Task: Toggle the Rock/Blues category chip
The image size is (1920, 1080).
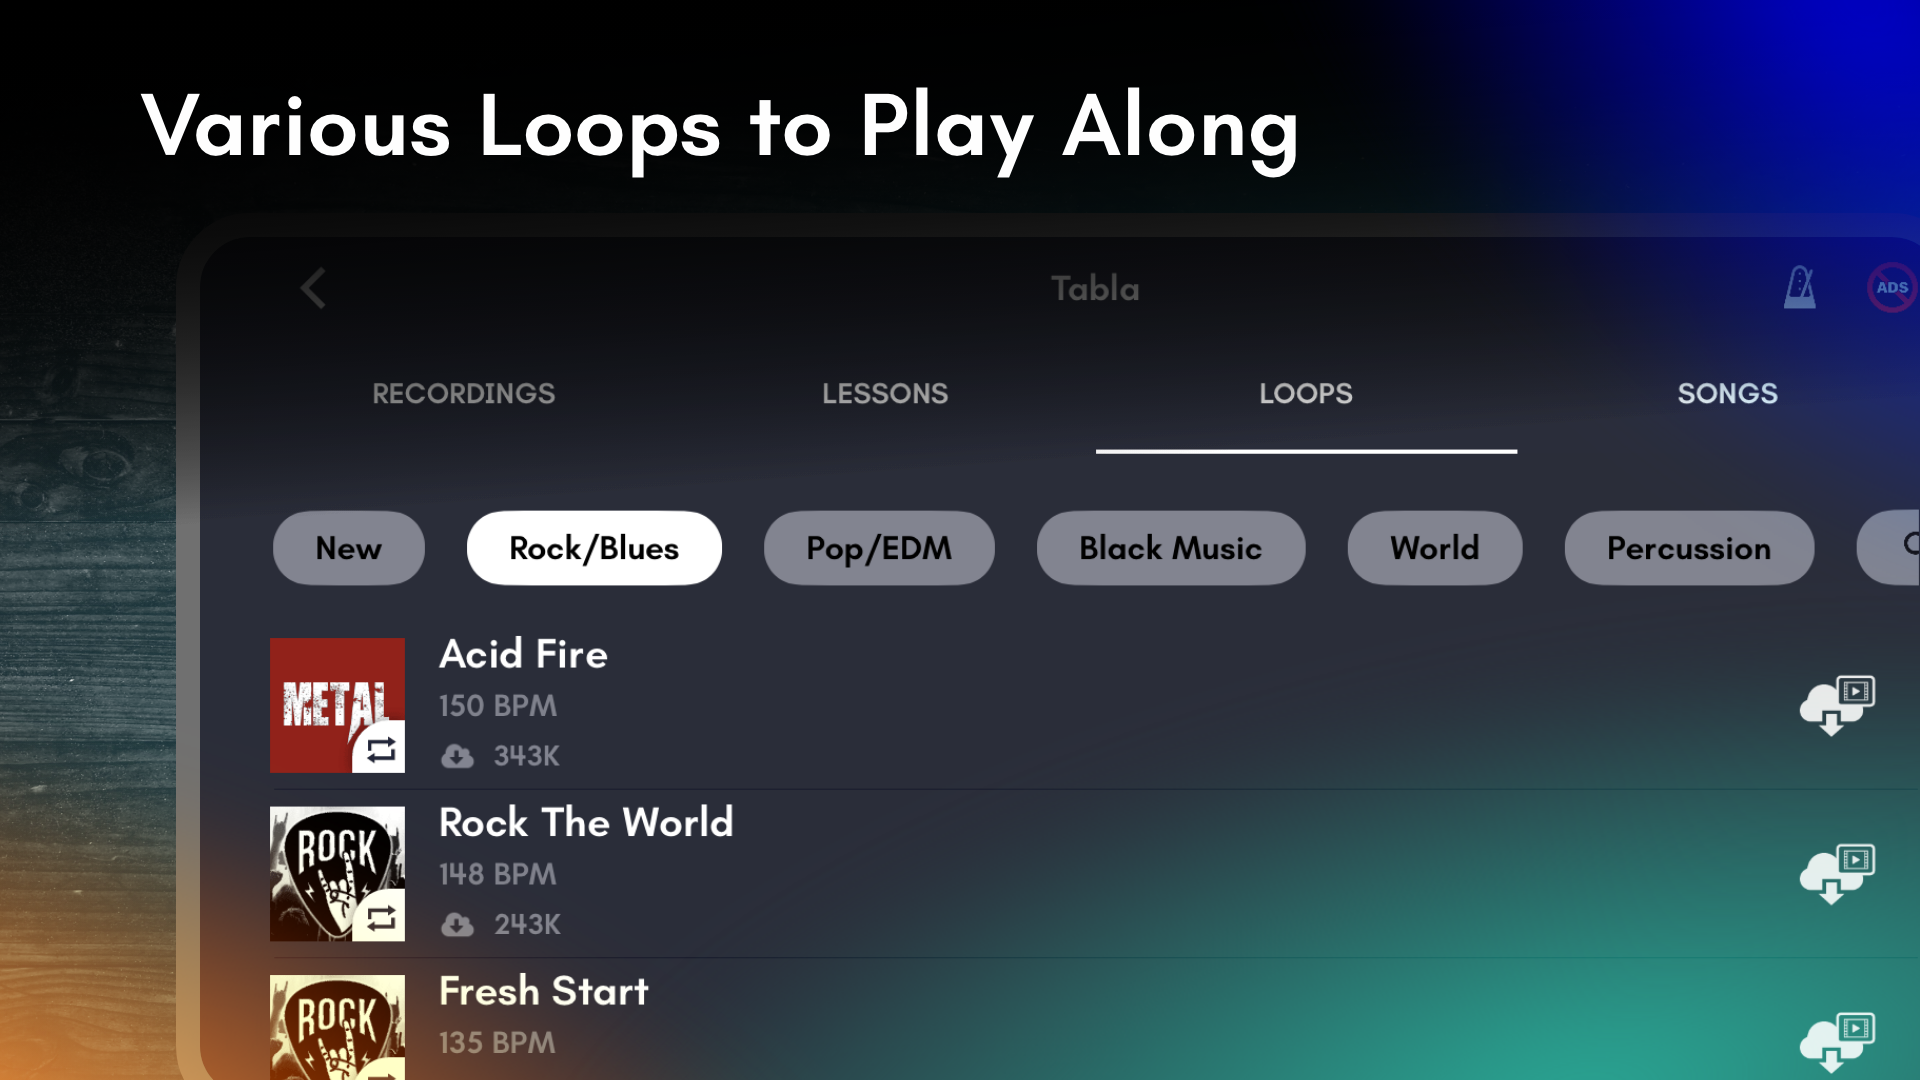Action: pyautogui.click(x=594, y=548)
